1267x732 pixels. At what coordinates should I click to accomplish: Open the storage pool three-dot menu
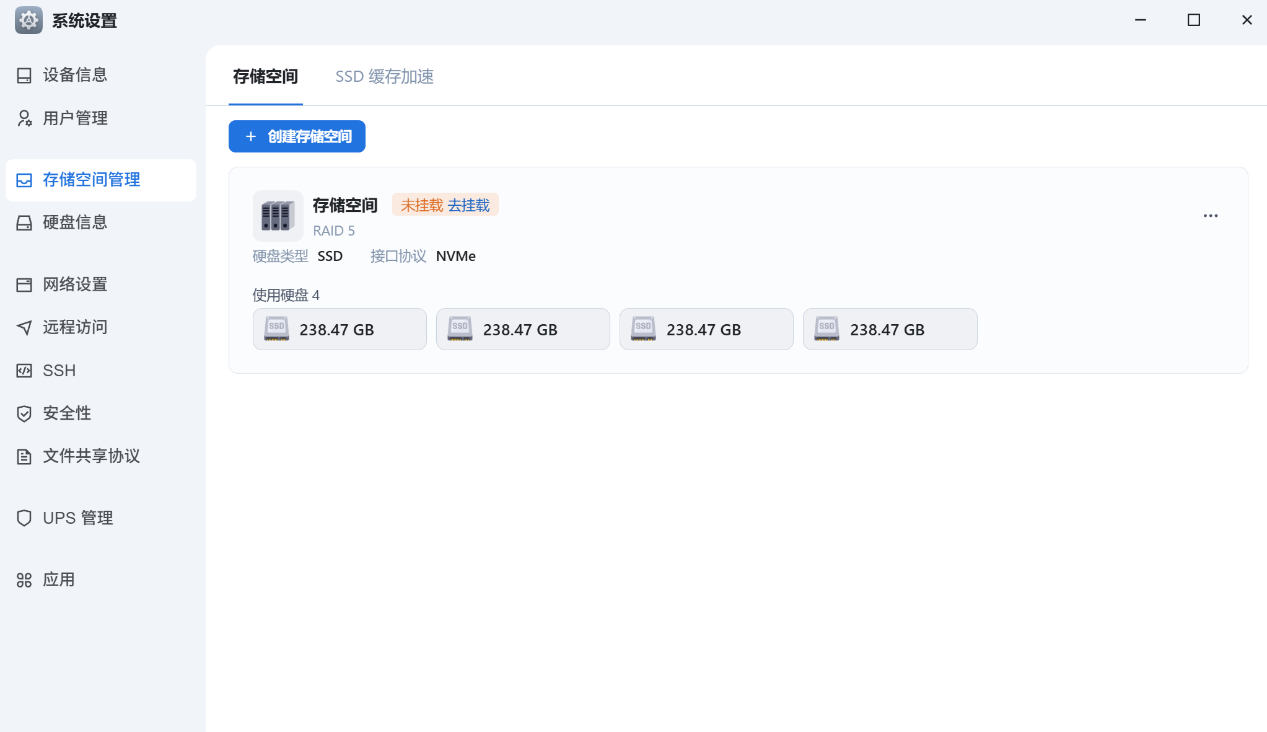pyautogui.click(x=1210, y=216)
